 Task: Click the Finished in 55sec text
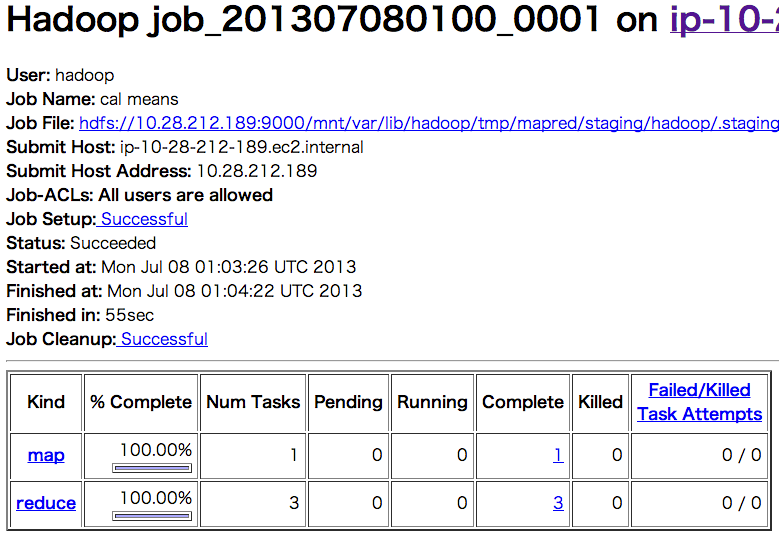tap(129, 315)
